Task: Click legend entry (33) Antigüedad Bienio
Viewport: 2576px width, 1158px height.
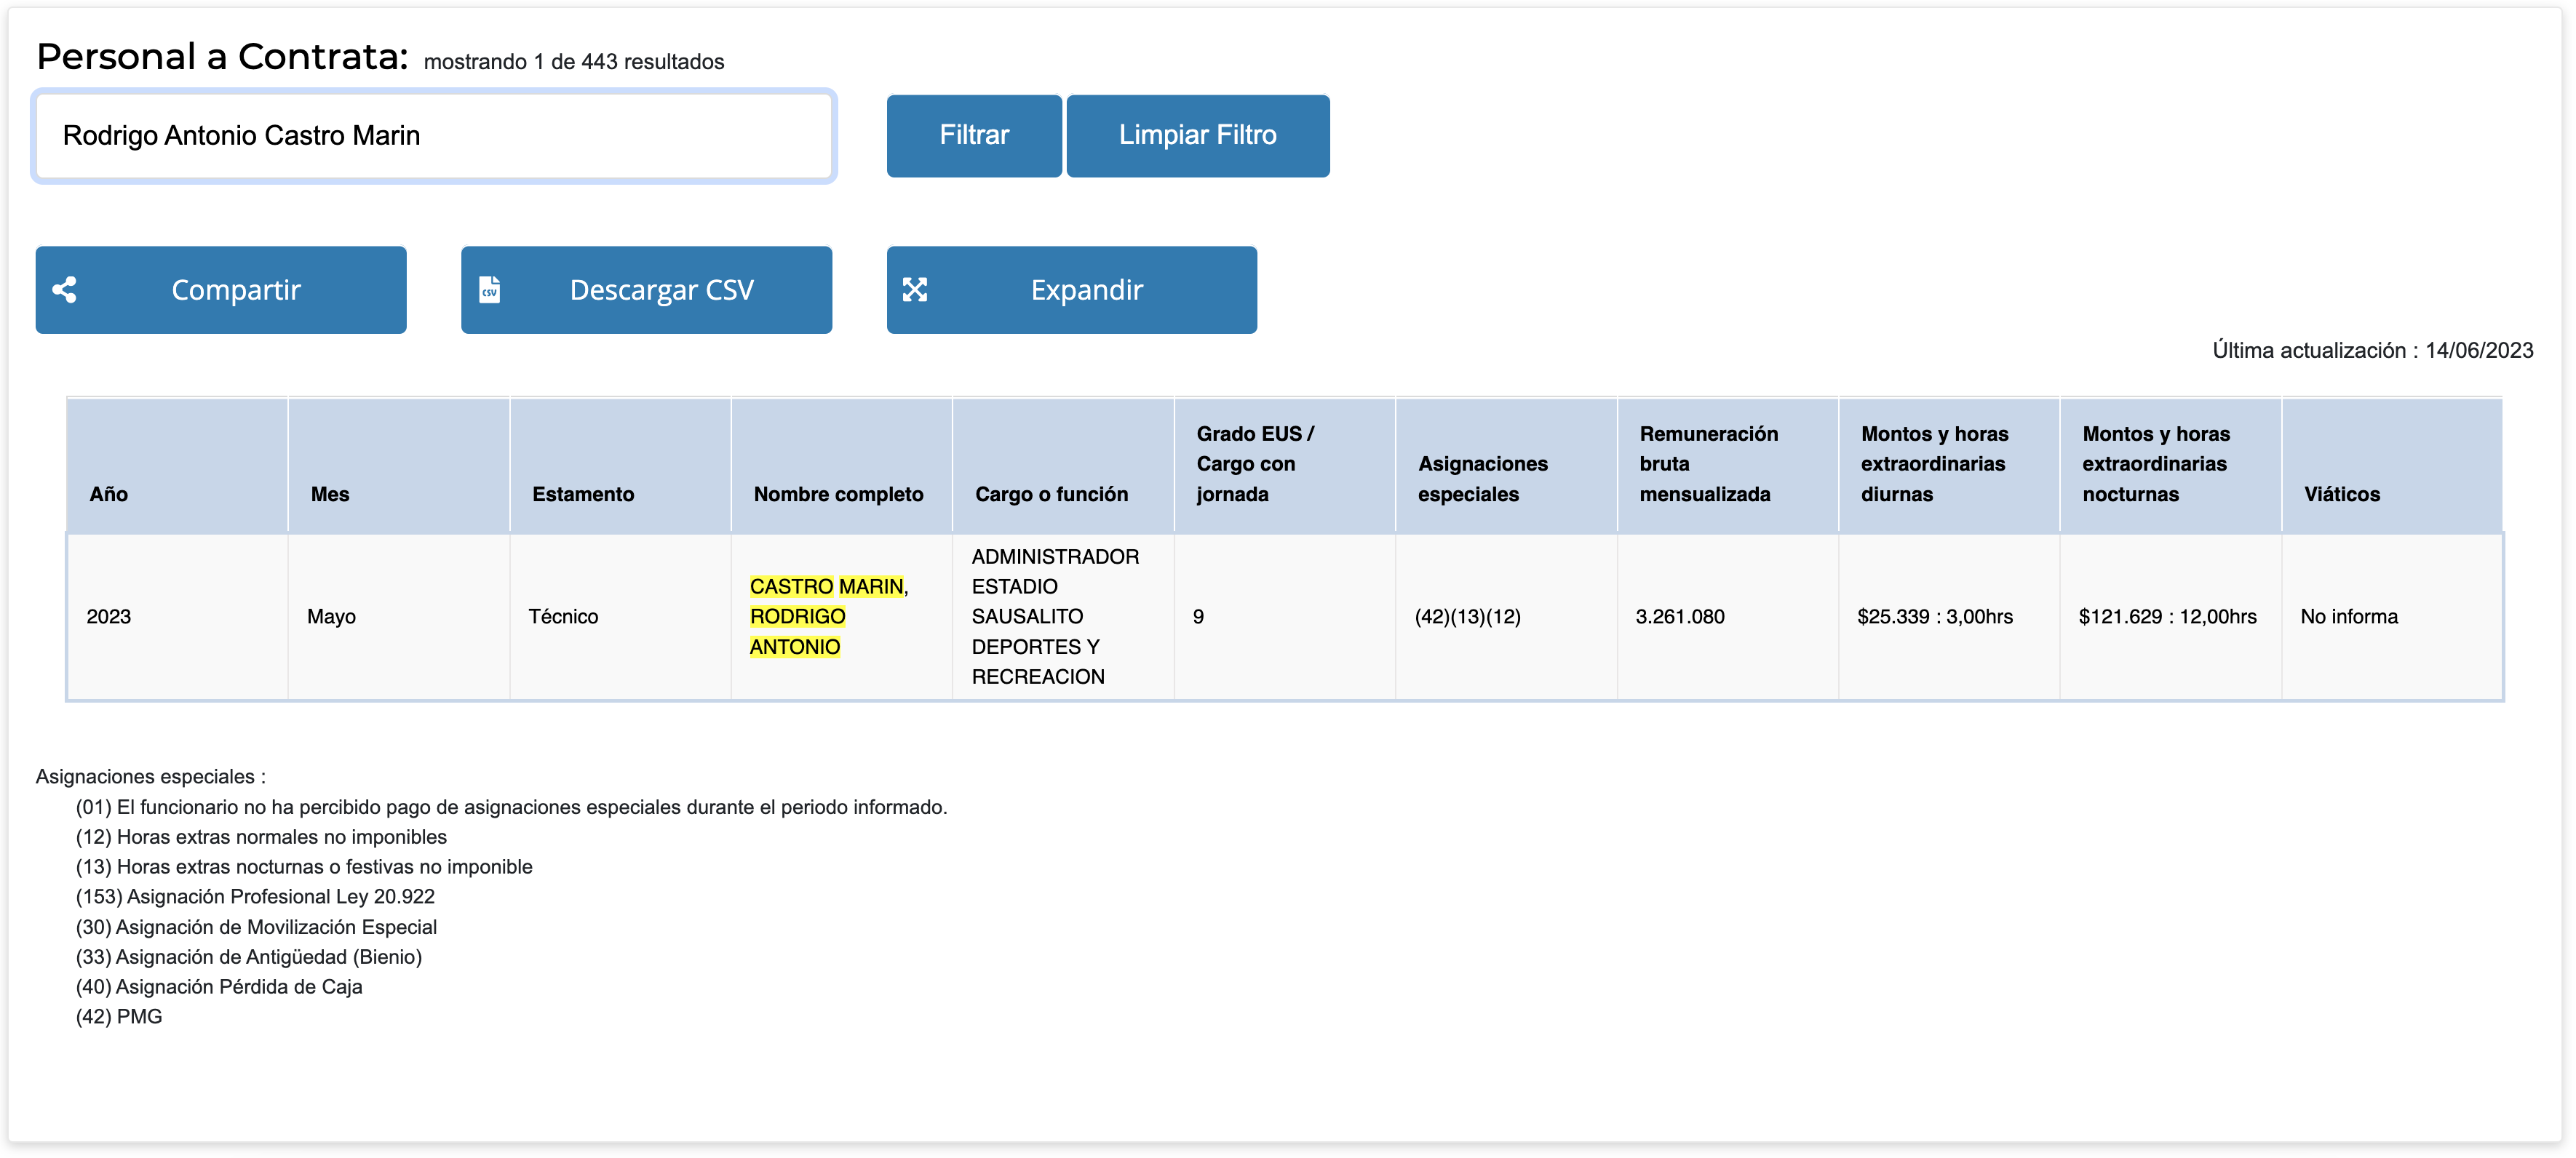Action: click(x=249, y=957)
